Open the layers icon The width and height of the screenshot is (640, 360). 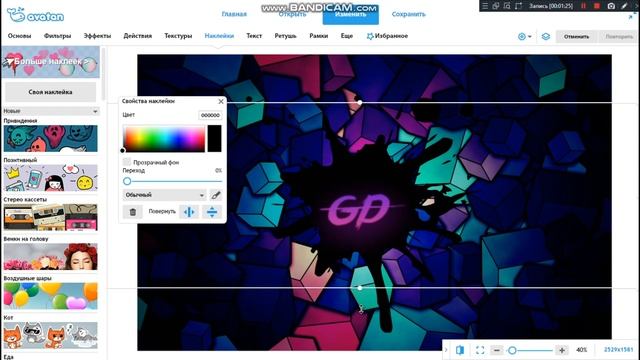[546, 36]
